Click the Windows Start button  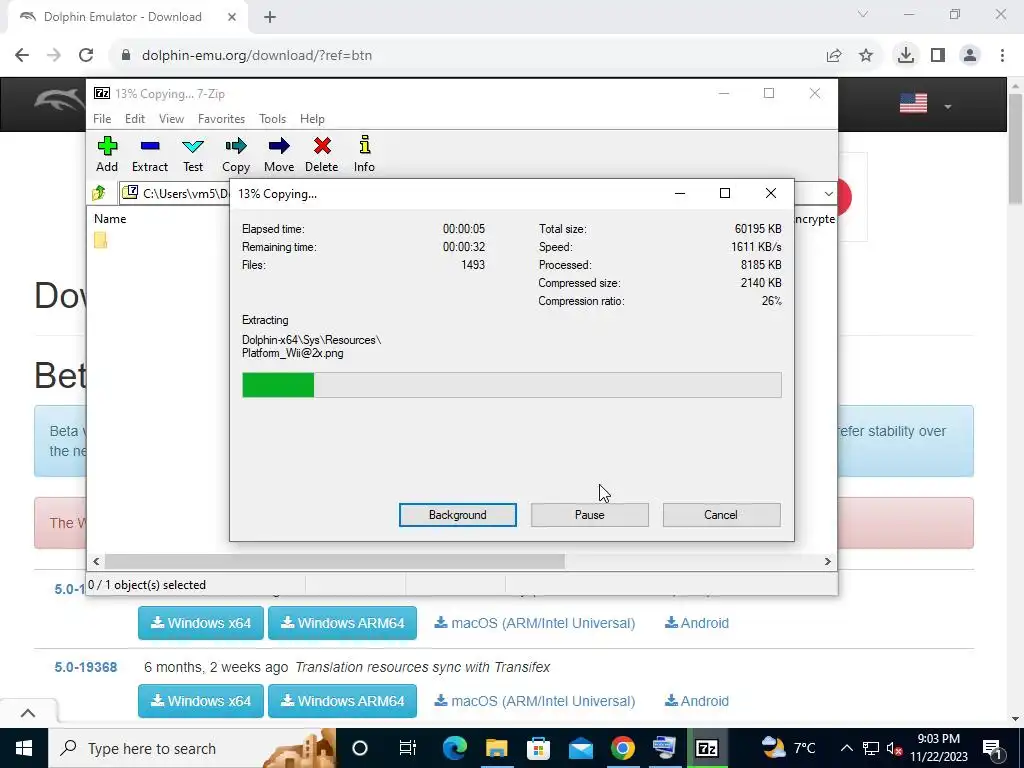24,748
